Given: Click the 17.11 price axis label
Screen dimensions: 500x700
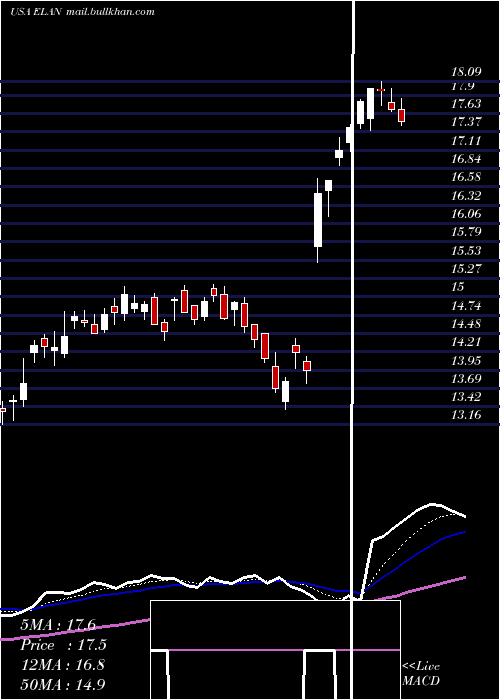Looking at the screenshot, I should point(466,141).
